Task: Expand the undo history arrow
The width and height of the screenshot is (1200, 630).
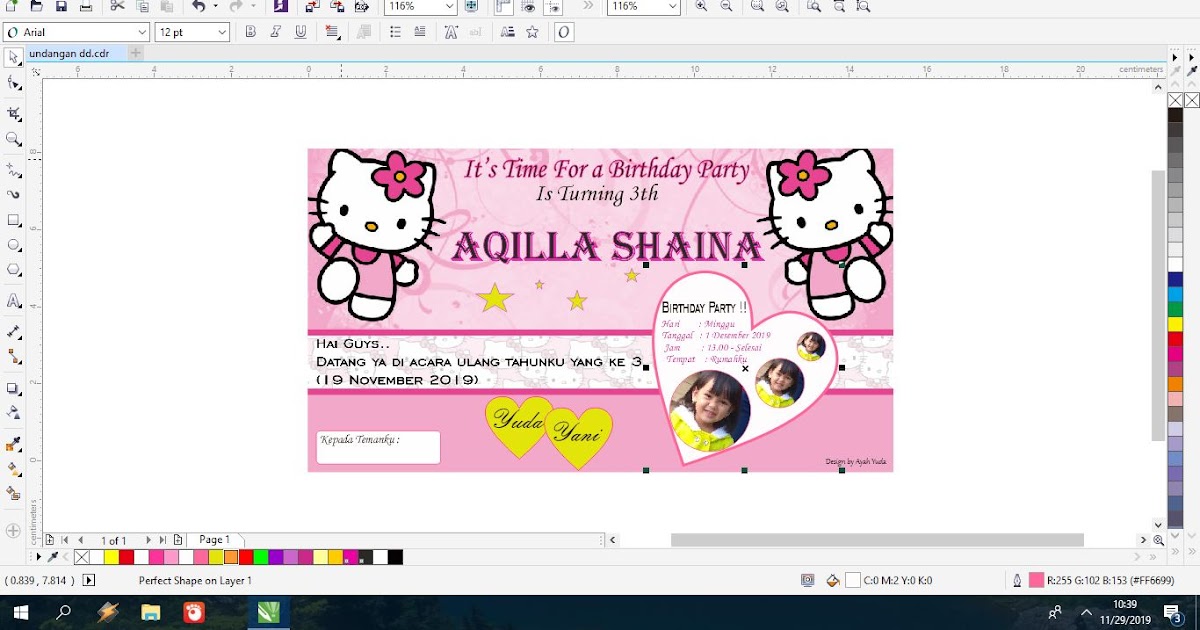Action: [214, 6]
